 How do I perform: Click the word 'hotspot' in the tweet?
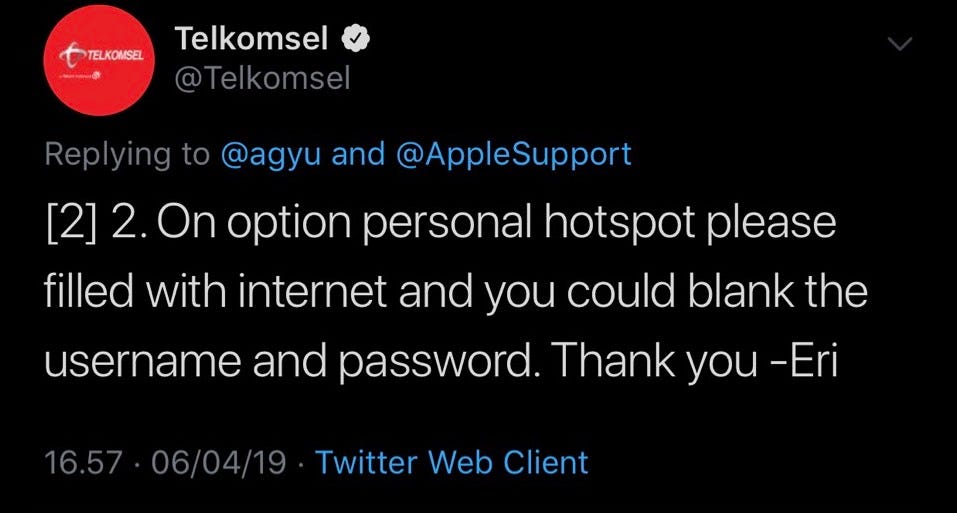point(619,222)
